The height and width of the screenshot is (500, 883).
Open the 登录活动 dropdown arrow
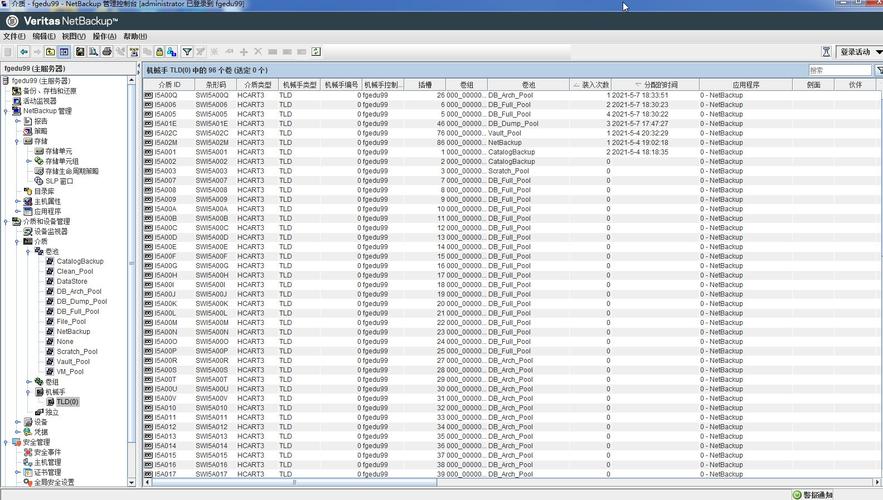tap(878, 52)
